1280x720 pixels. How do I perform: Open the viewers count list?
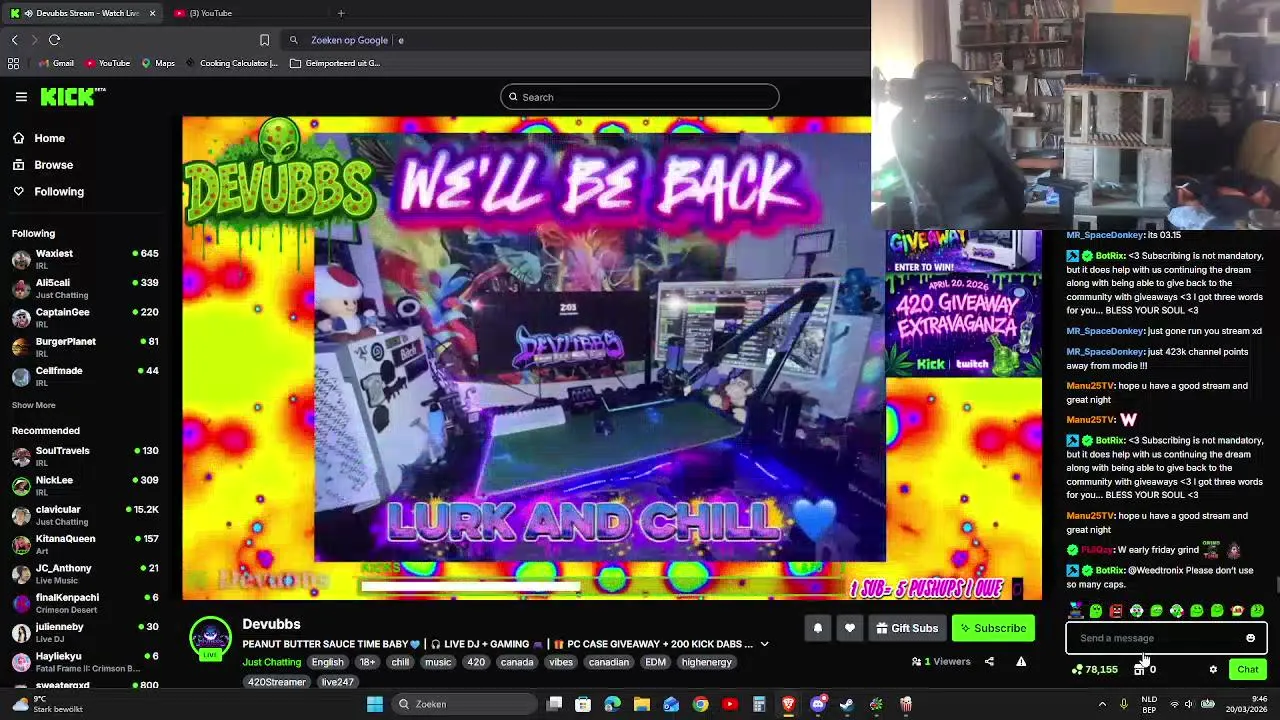point(941,661)
